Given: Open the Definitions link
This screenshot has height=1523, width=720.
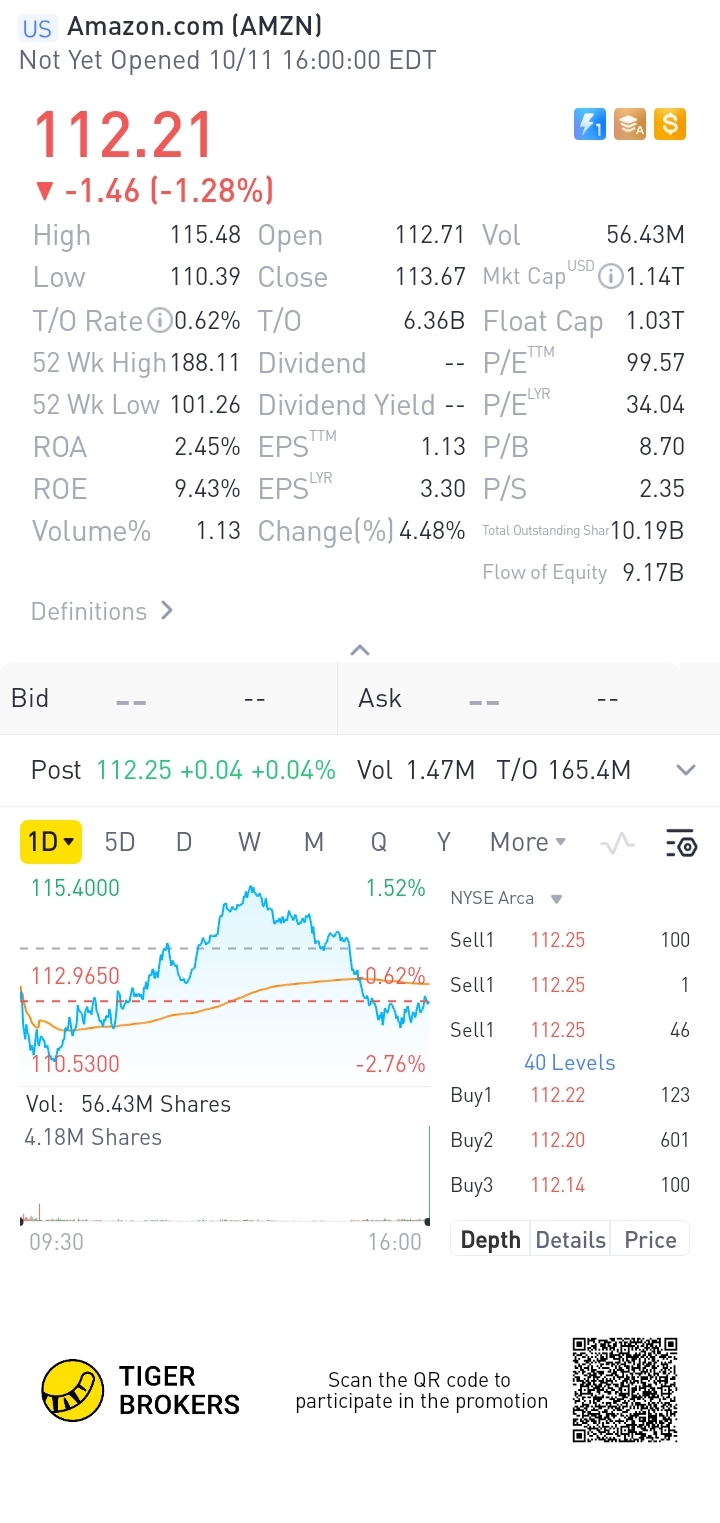Looking at the screenshot, I should 102,611.
